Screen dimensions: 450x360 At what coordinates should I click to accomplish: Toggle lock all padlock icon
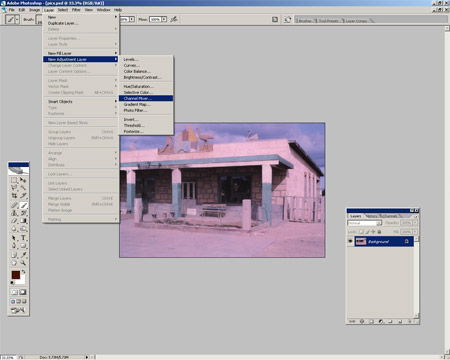point(379,231)
